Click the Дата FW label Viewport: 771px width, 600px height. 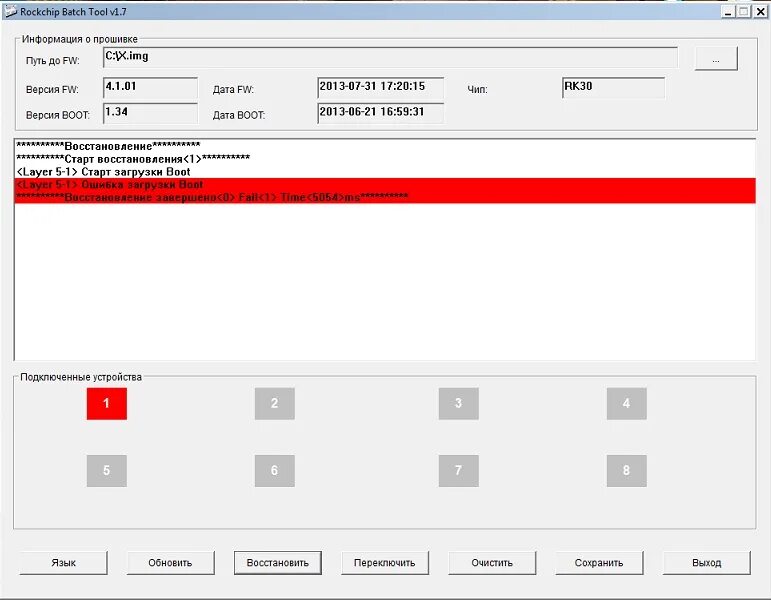(x=233, y=90)
